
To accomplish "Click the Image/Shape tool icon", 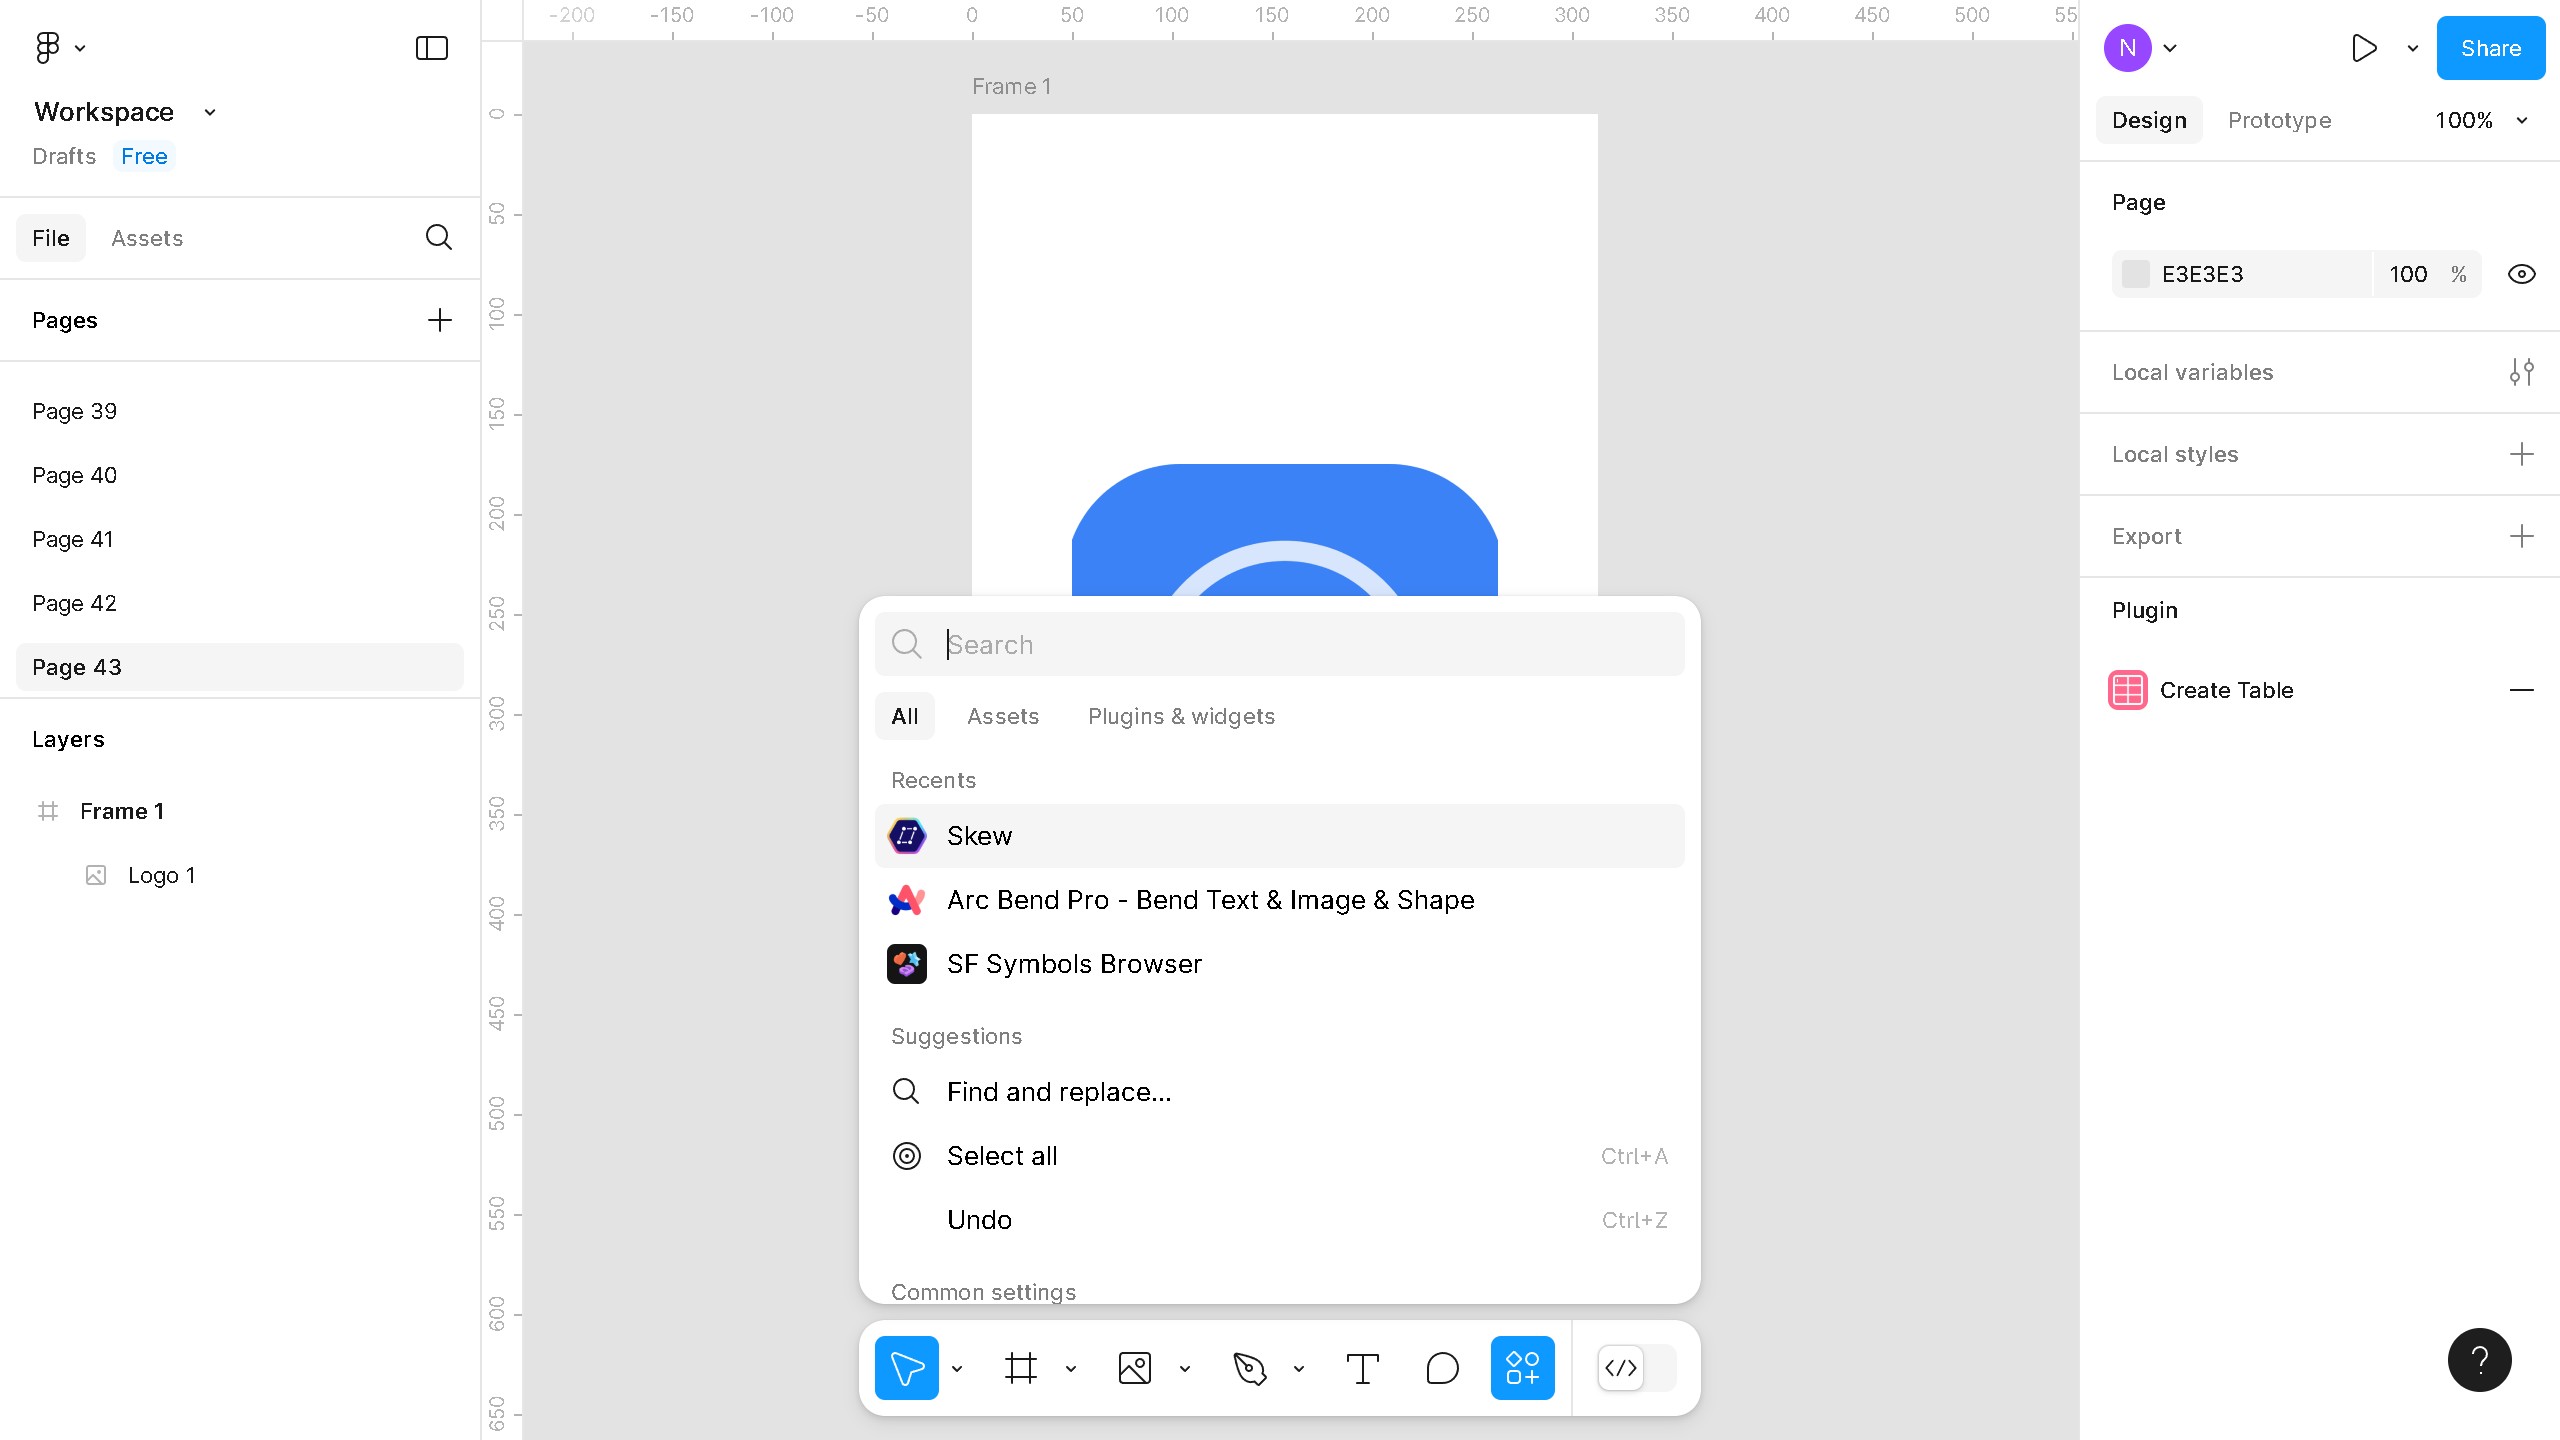I will (1135, 1367).
